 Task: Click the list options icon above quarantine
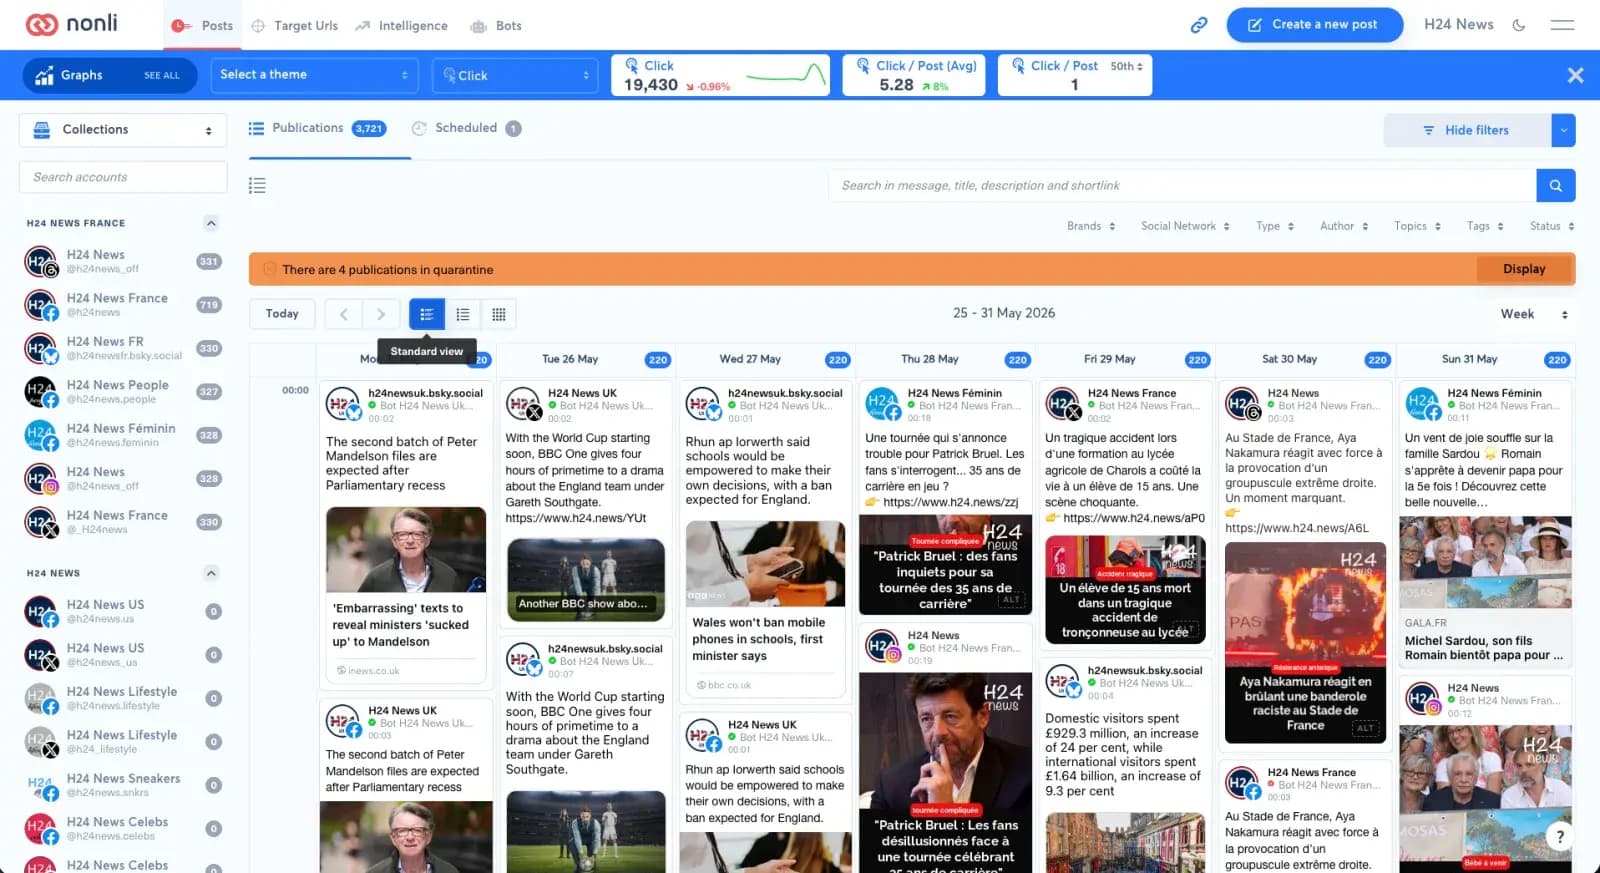coord(257,185)
